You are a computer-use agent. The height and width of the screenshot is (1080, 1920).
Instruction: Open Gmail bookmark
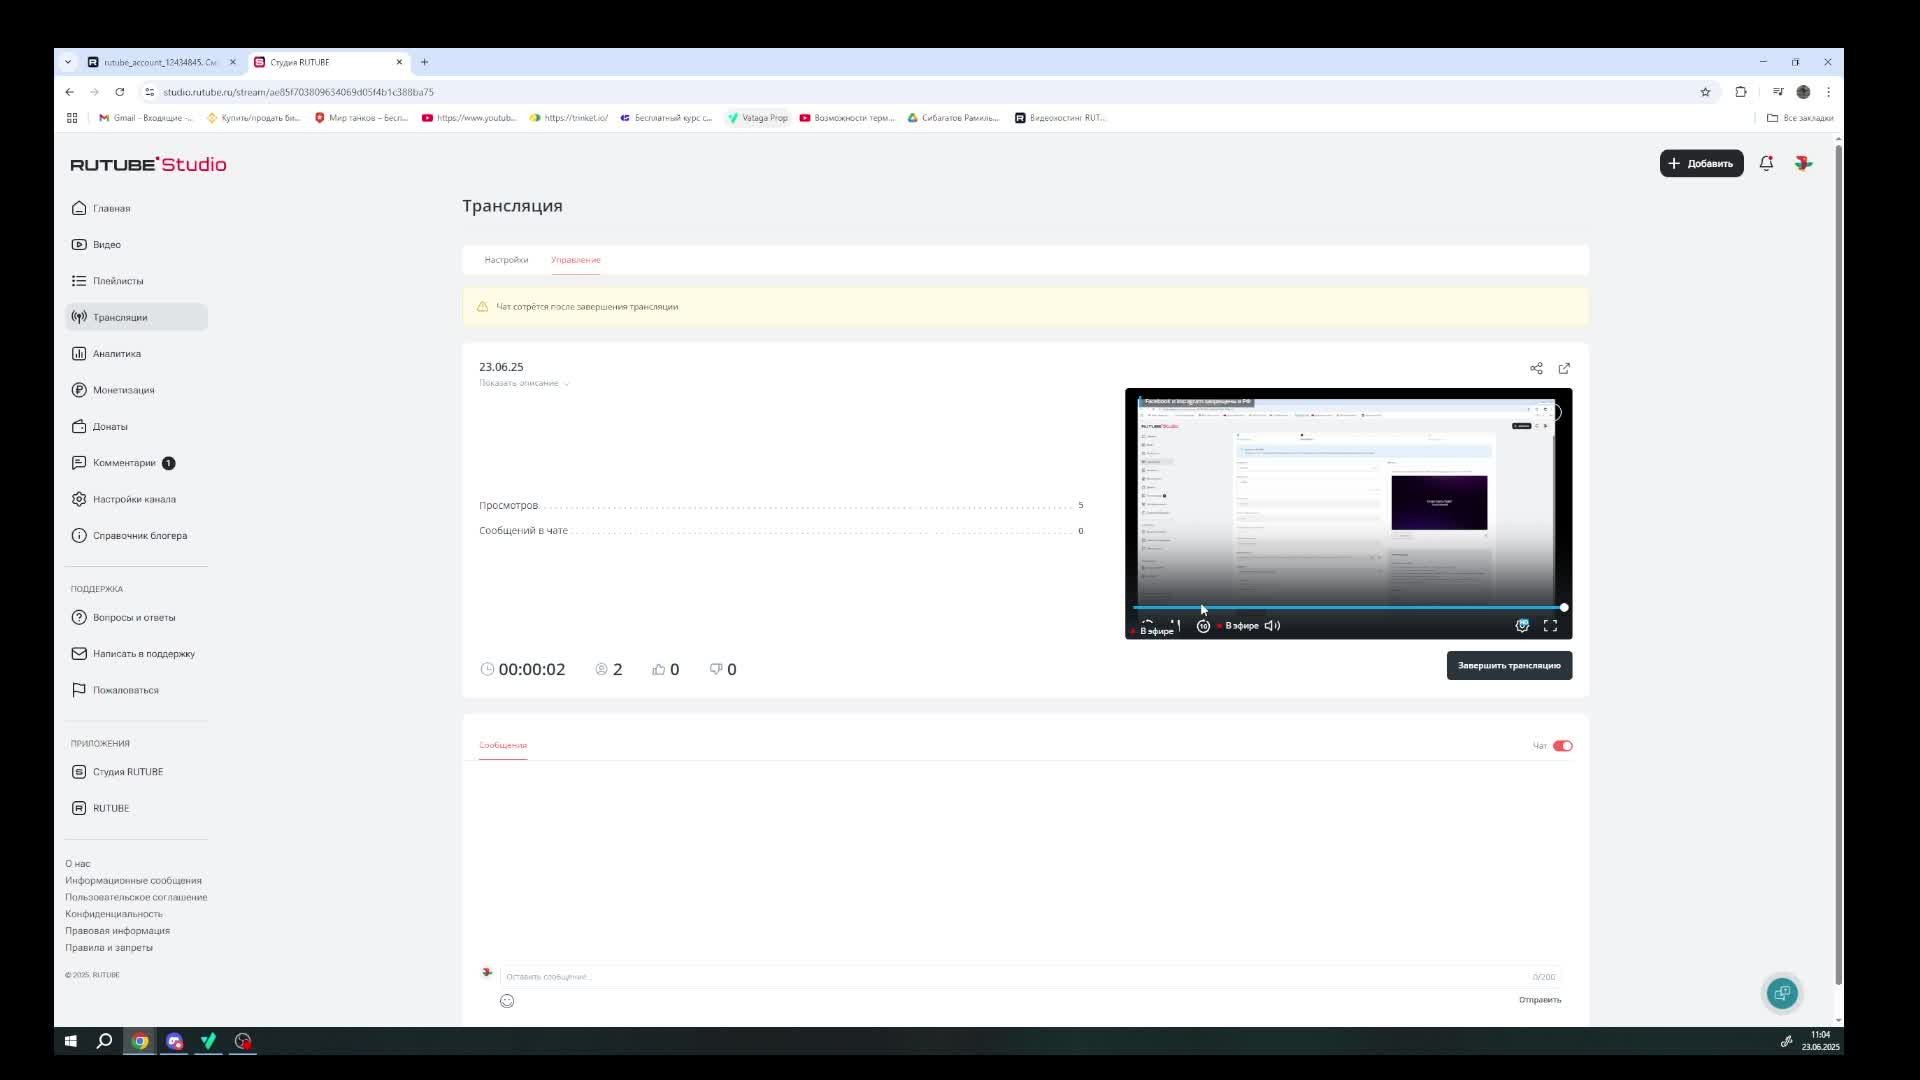[x=146, y=118]
